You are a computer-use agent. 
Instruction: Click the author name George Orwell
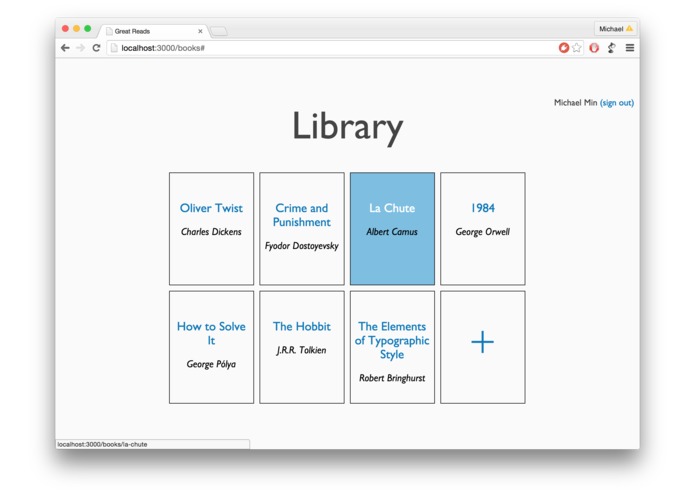point(483,232)
